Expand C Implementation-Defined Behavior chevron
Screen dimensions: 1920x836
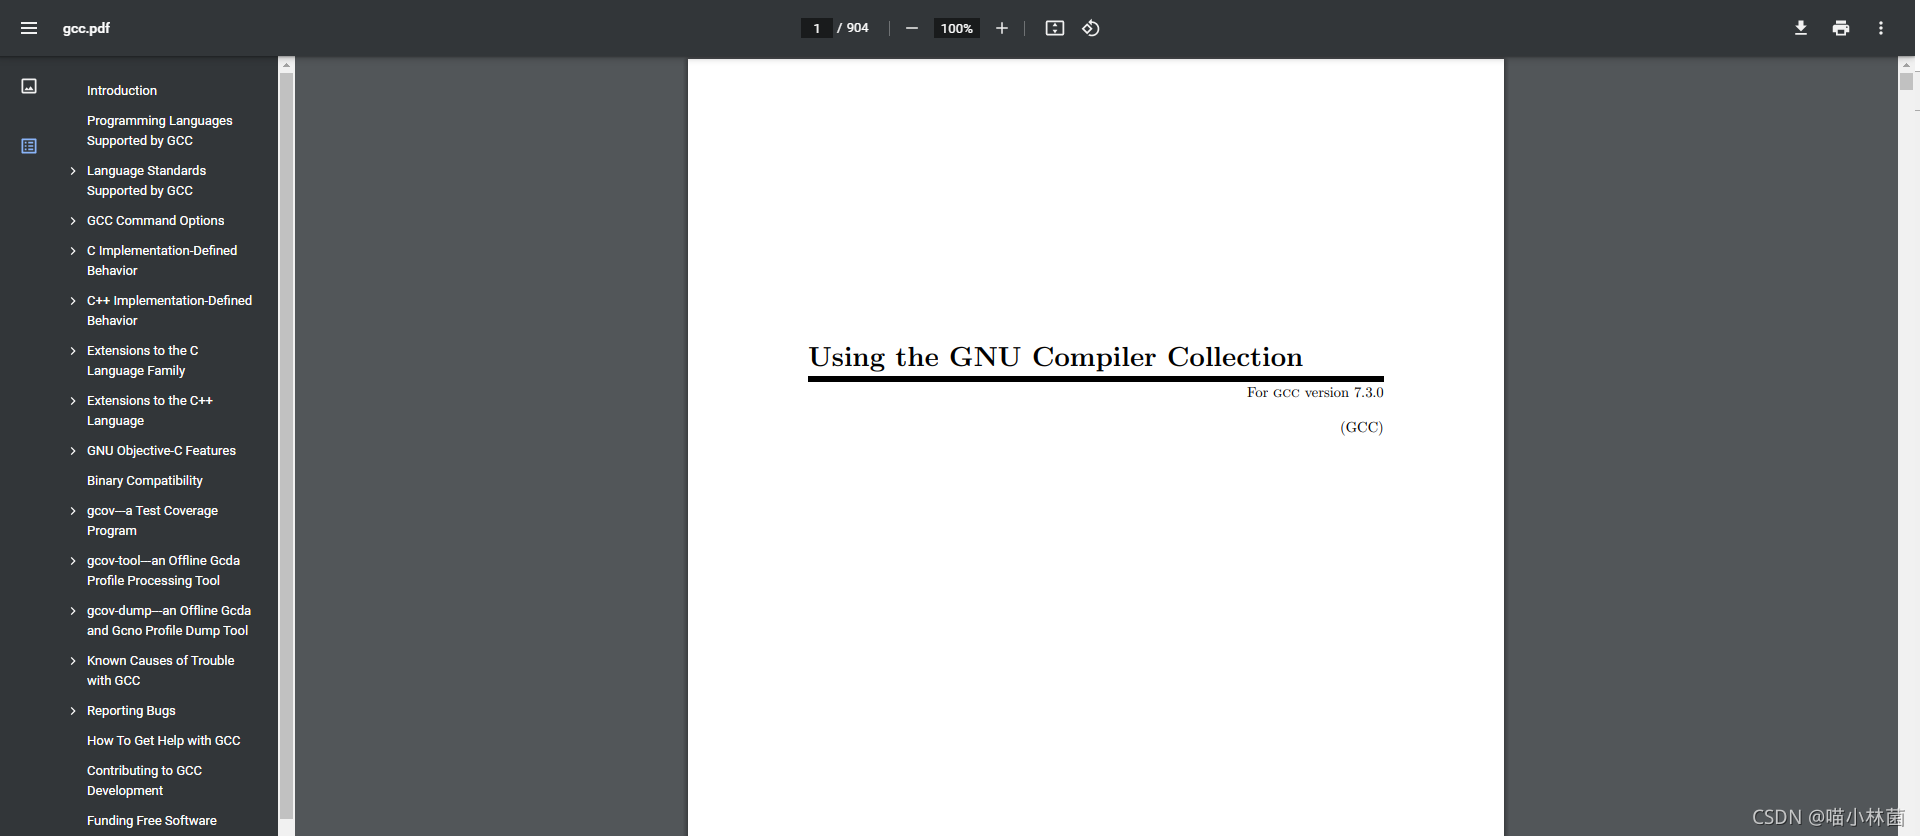tap(73, 251)
